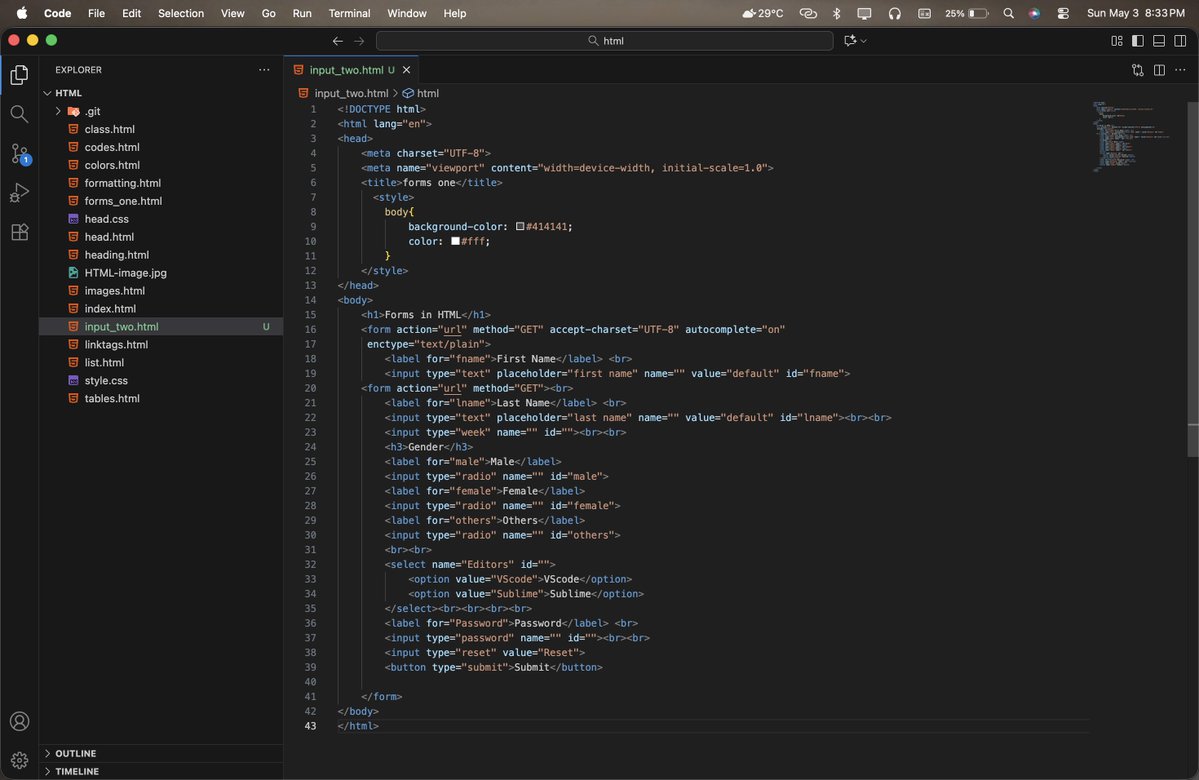Open the Go menu

(x=268, y=13)
